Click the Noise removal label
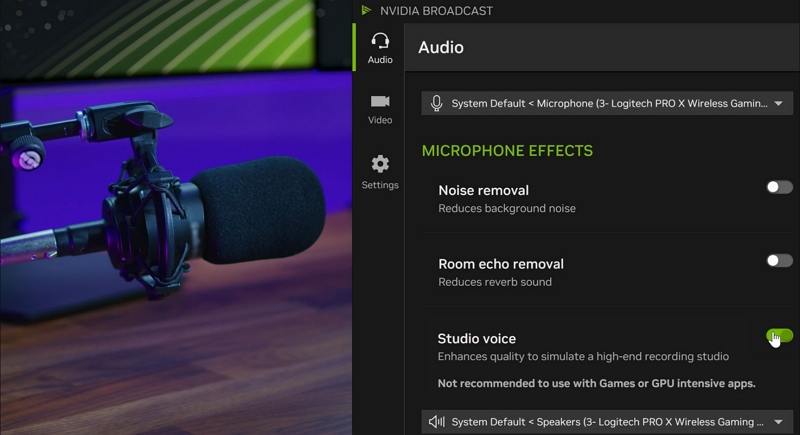The width and height of the screenshot is (800, 435). point(483,190)
